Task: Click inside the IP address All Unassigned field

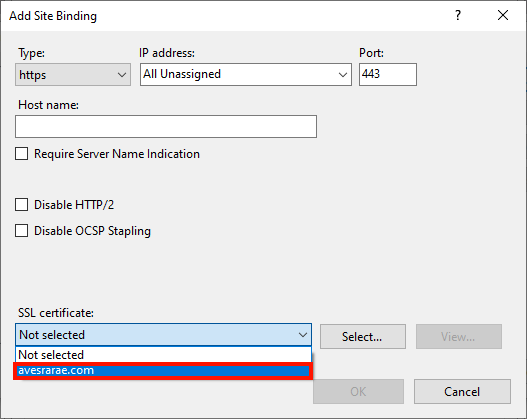Action: coord(239,74)
